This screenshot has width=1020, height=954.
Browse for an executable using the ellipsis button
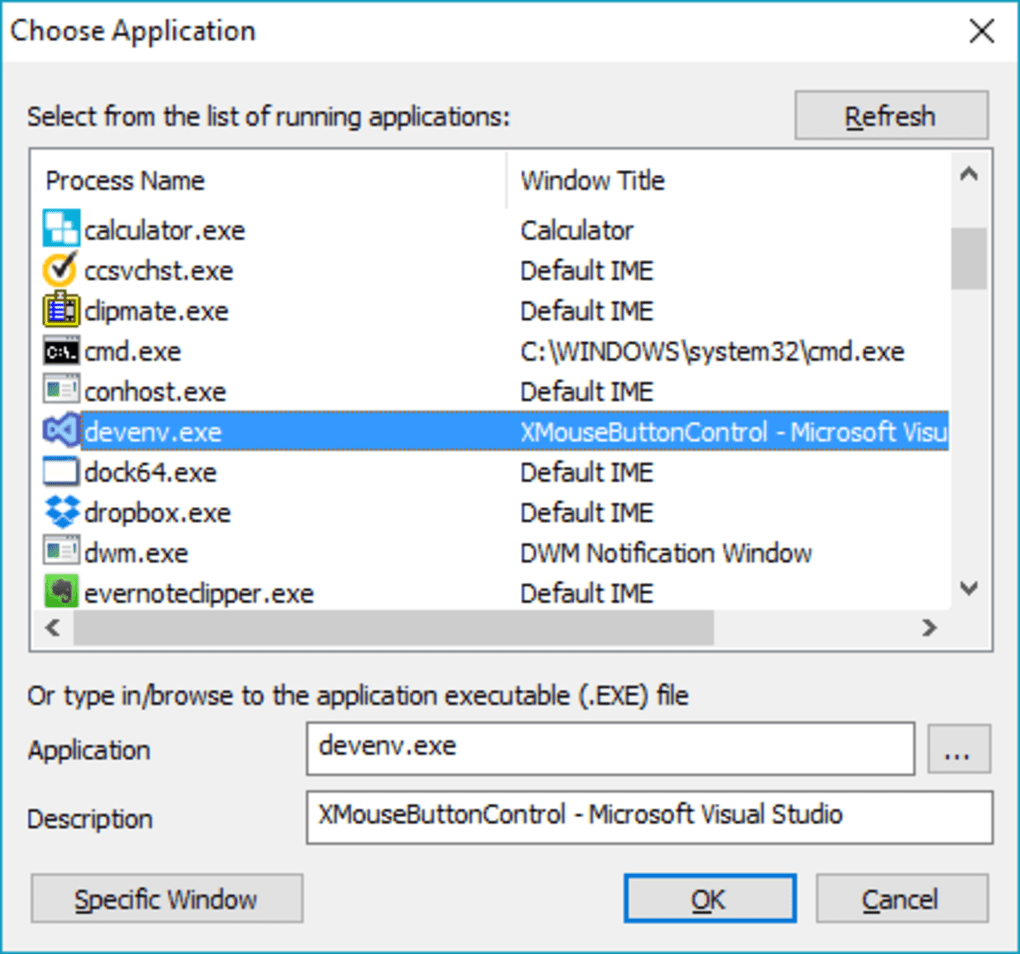959,749
